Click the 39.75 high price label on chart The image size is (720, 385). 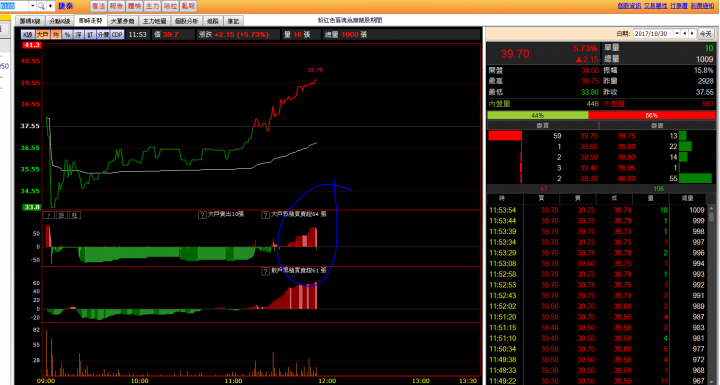315,70
